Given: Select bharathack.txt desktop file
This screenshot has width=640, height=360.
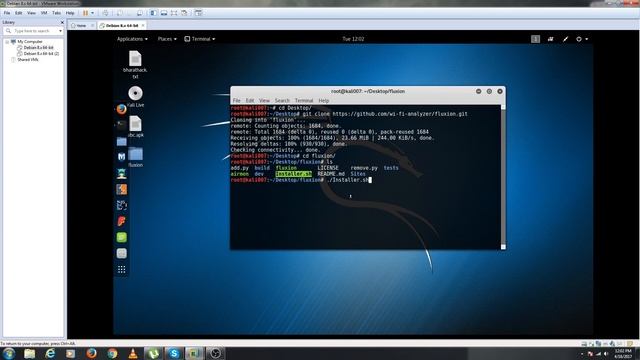Looking at the screenshot, I should pyautogui.click(x=135, y=64).
